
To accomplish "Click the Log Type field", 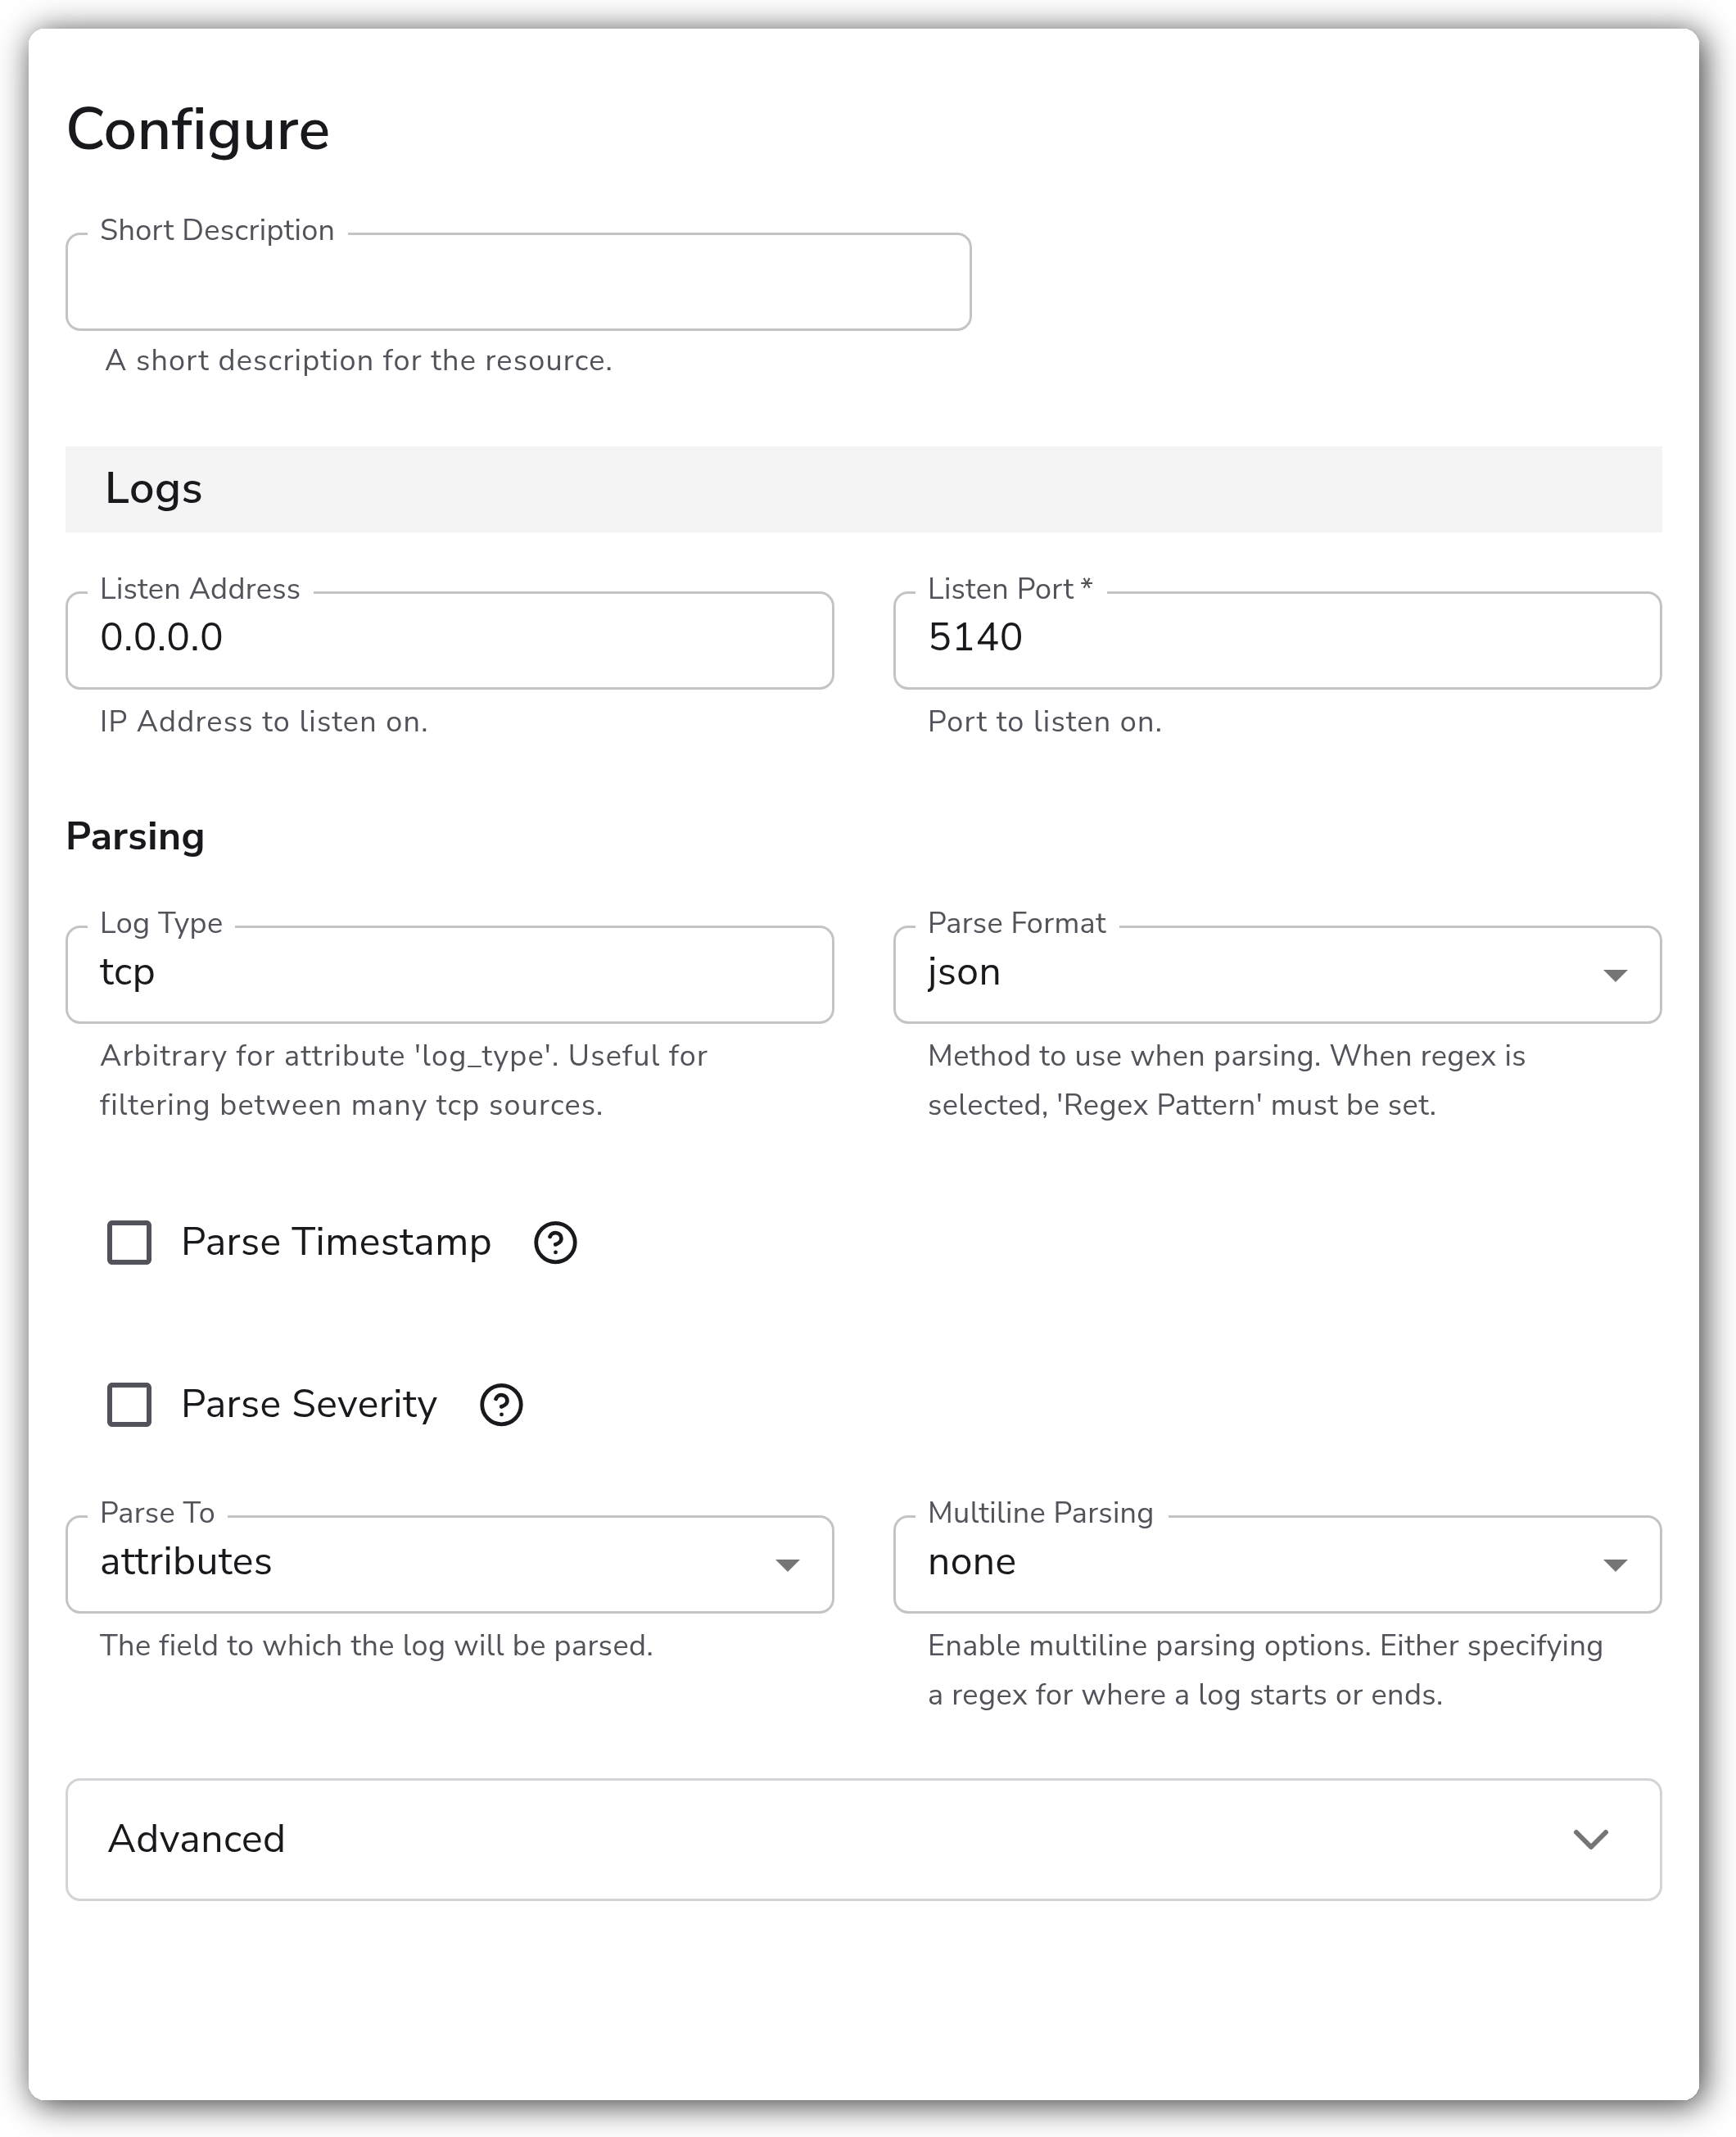I will coord(449,975).
